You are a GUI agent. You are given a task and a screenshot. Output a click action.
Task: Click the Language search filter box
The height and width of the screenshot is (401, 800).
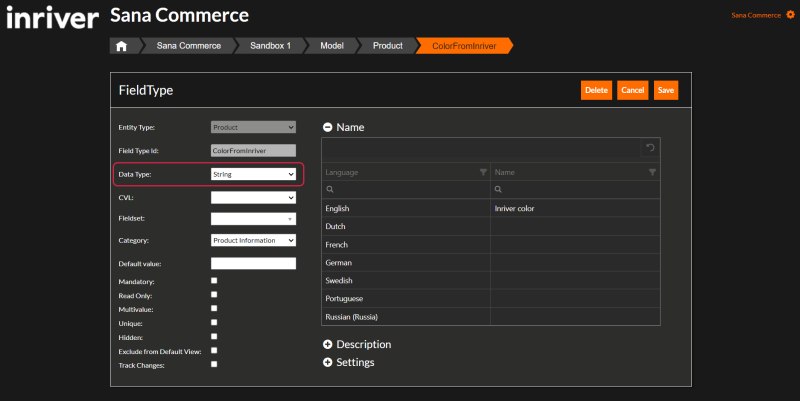tap(406, 189)
